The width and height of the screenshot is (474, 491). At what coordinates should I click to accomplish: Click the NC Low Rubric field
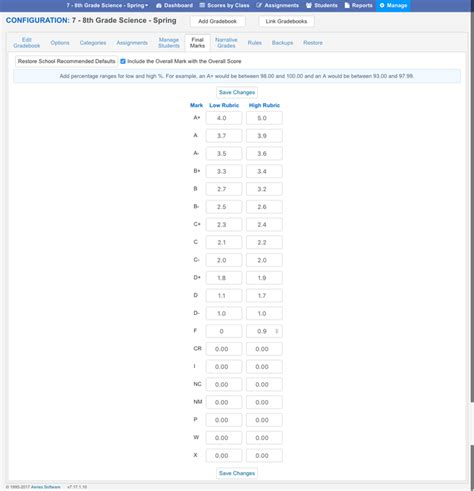pos(224,385)
